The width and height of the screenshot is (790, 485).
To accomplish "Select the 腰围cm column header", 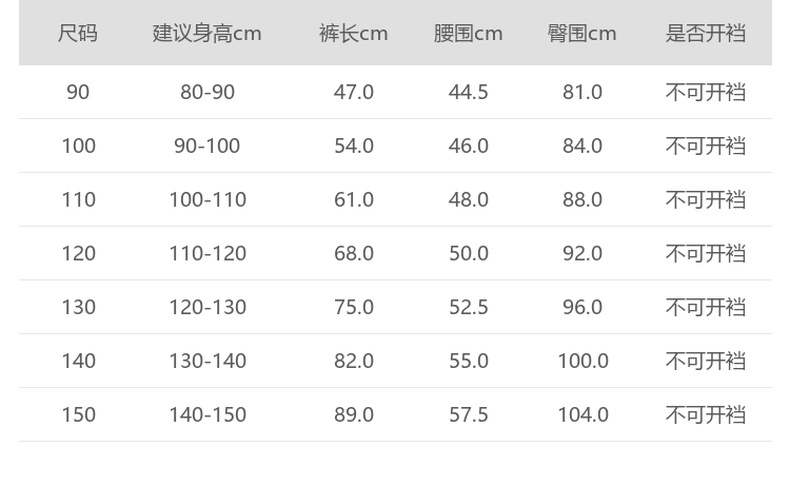I will [468, 33].
